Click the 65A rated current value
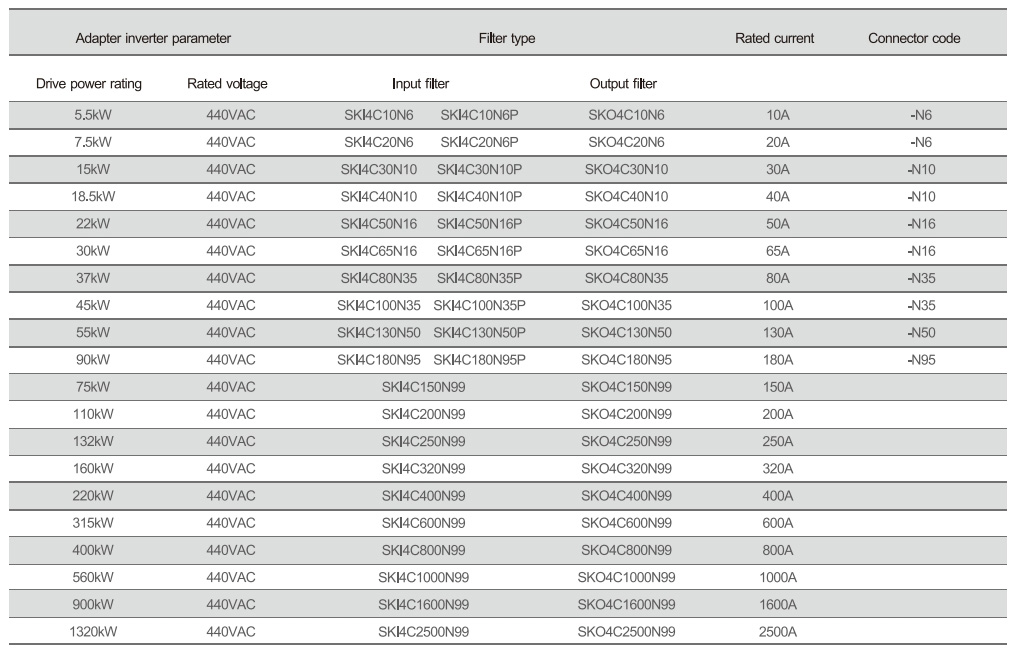The image size is (1018, 656). [778, 251]
